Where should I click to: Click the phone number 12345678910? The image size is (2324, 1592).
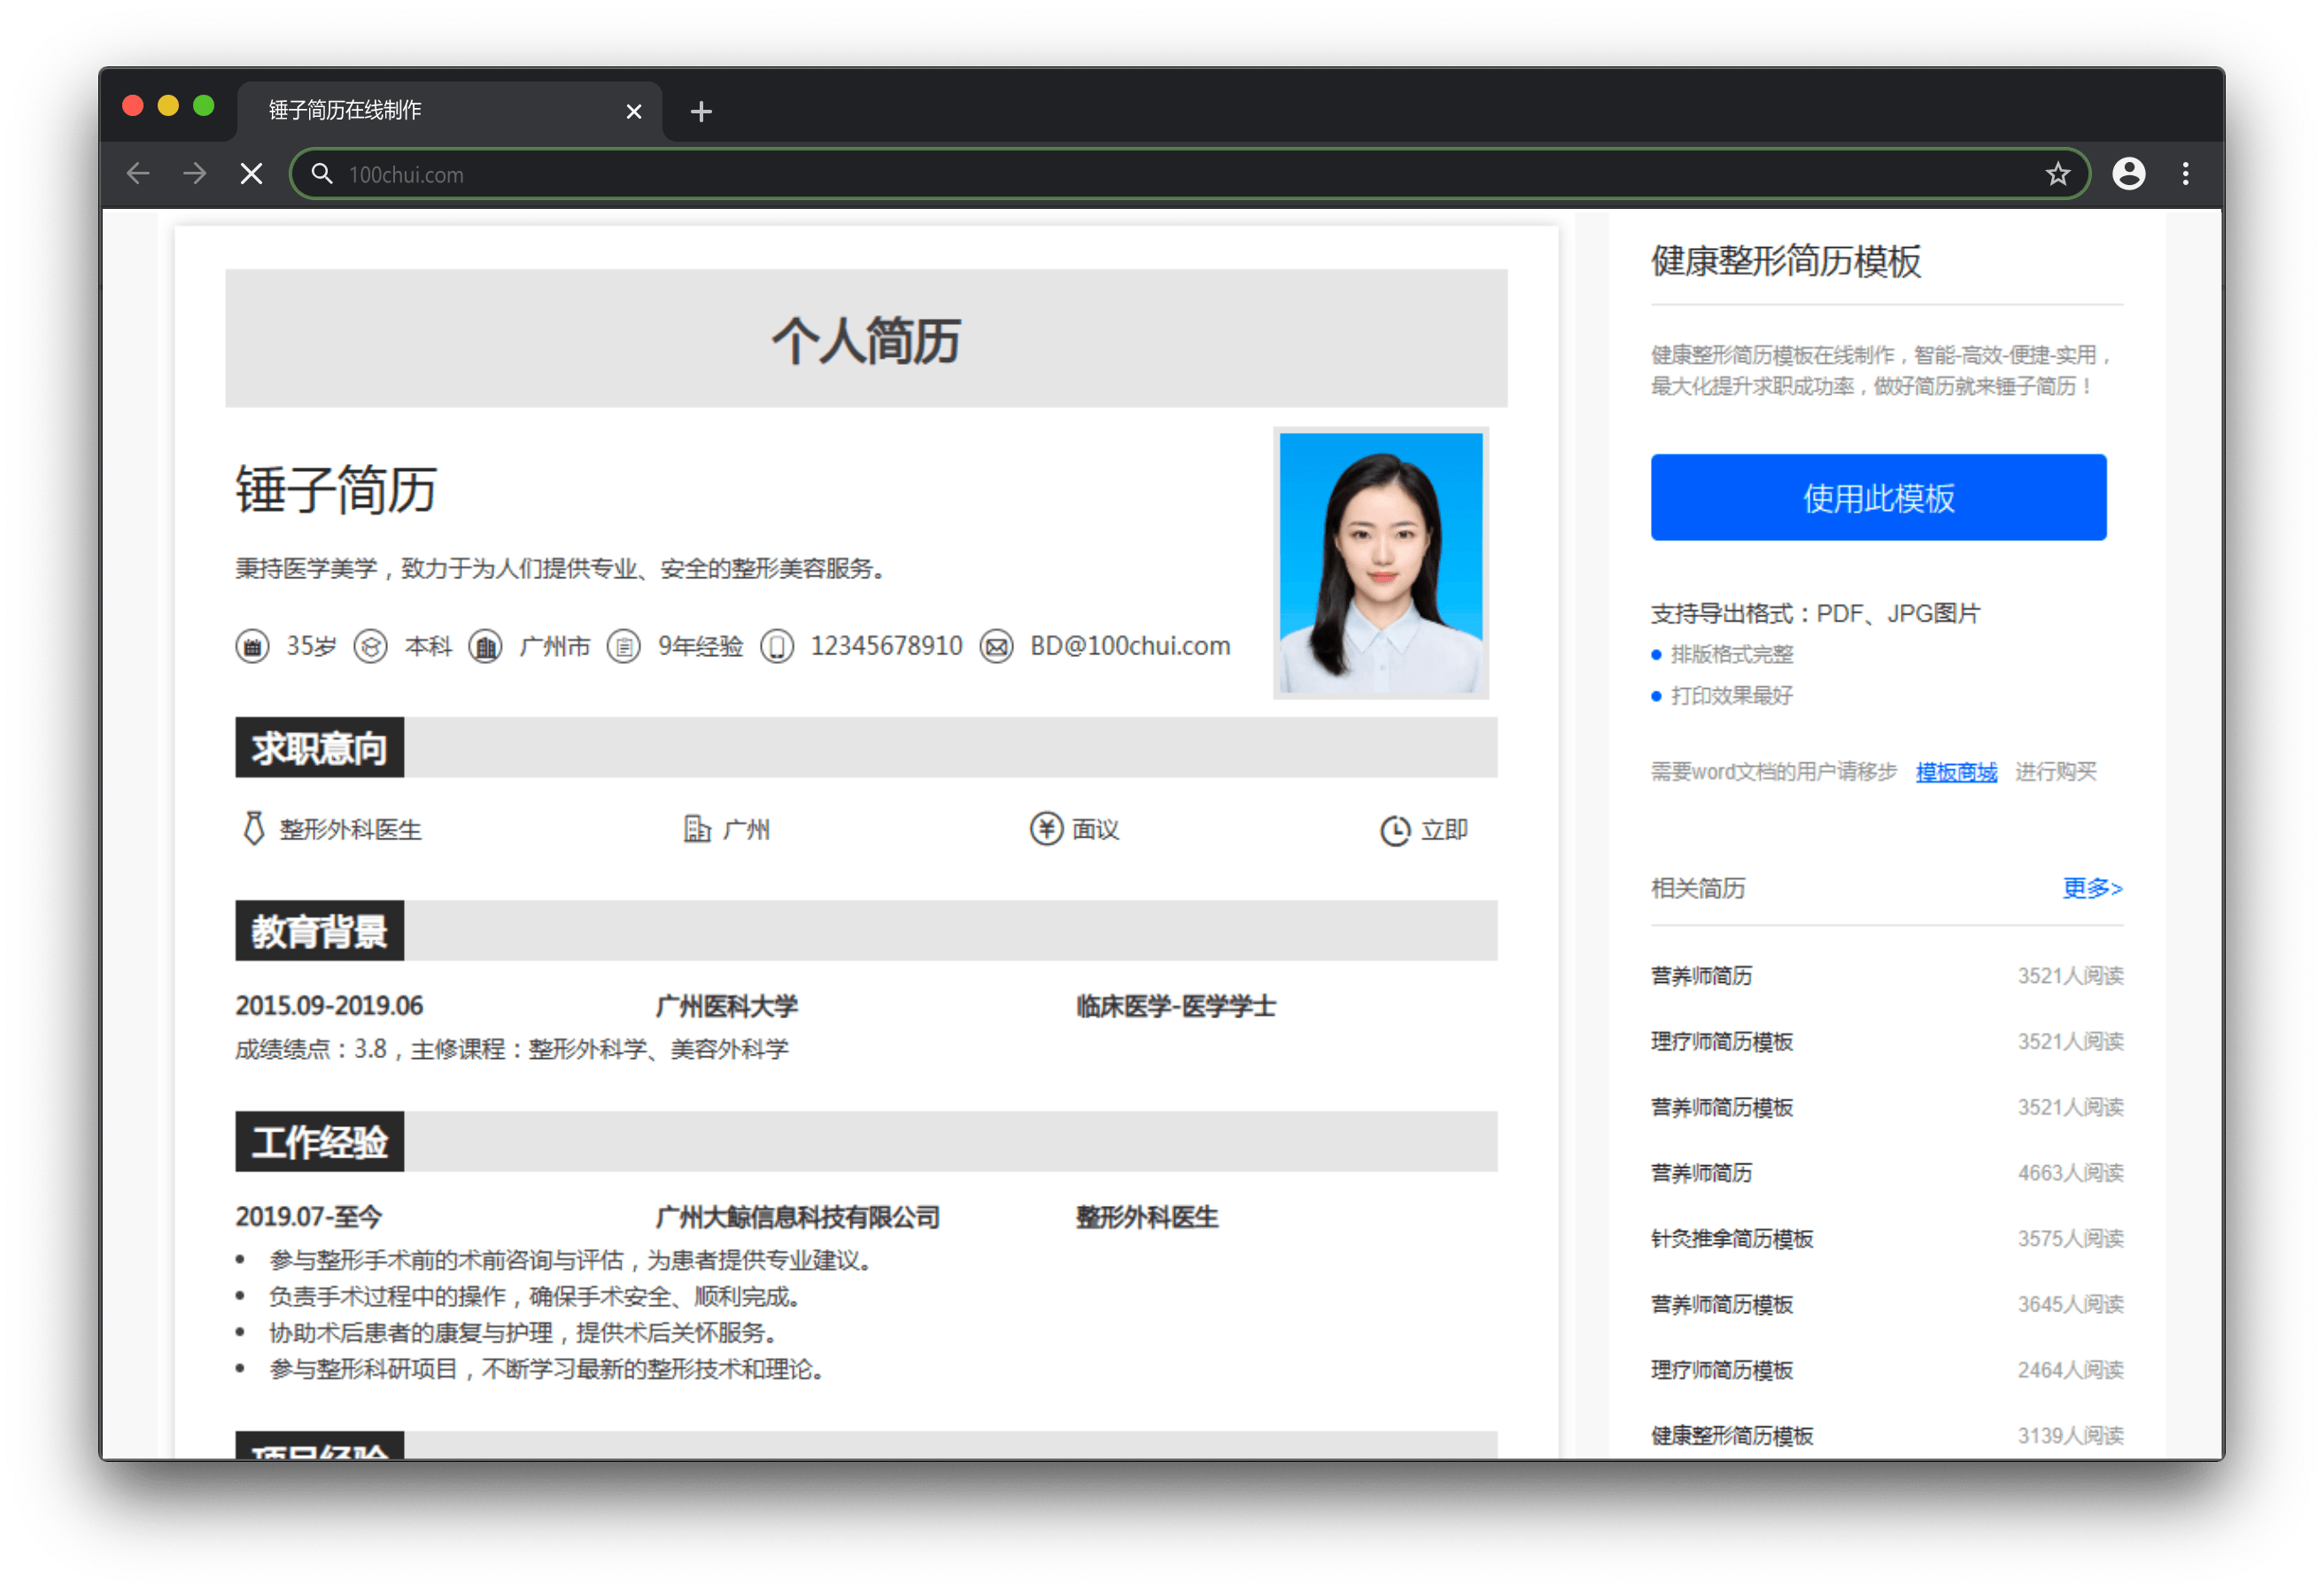pos(886,647)
